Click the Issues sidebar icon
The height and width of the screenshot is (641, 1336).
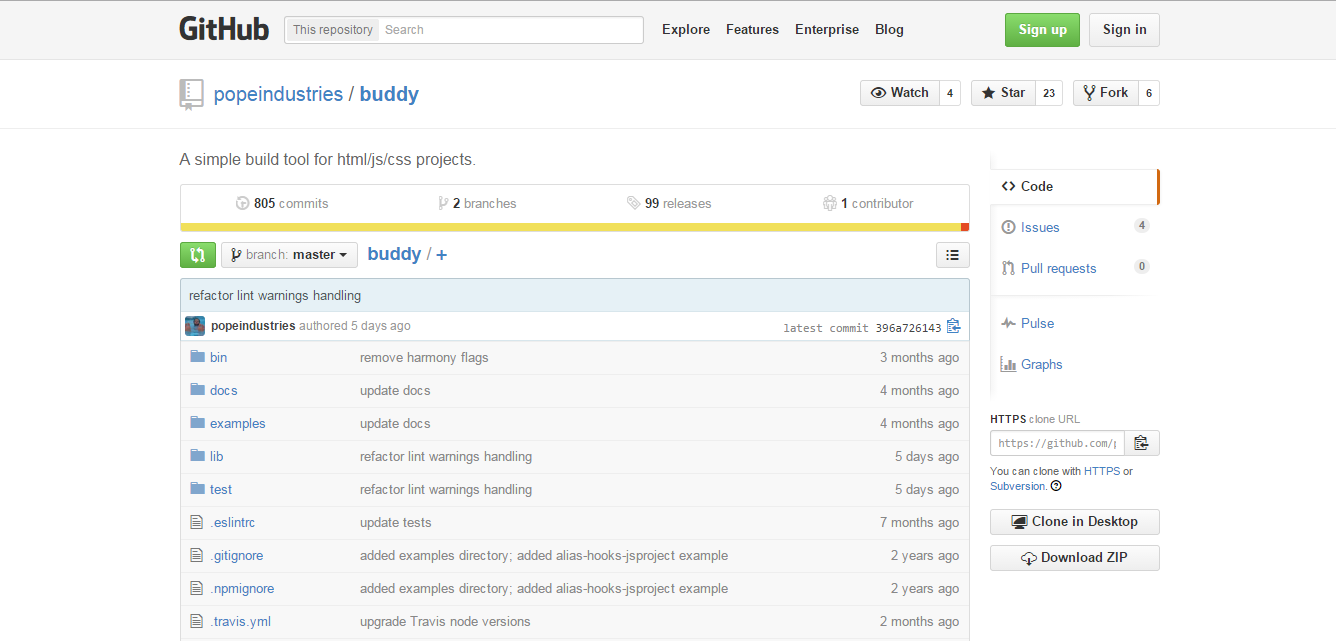click(1008, 227)
